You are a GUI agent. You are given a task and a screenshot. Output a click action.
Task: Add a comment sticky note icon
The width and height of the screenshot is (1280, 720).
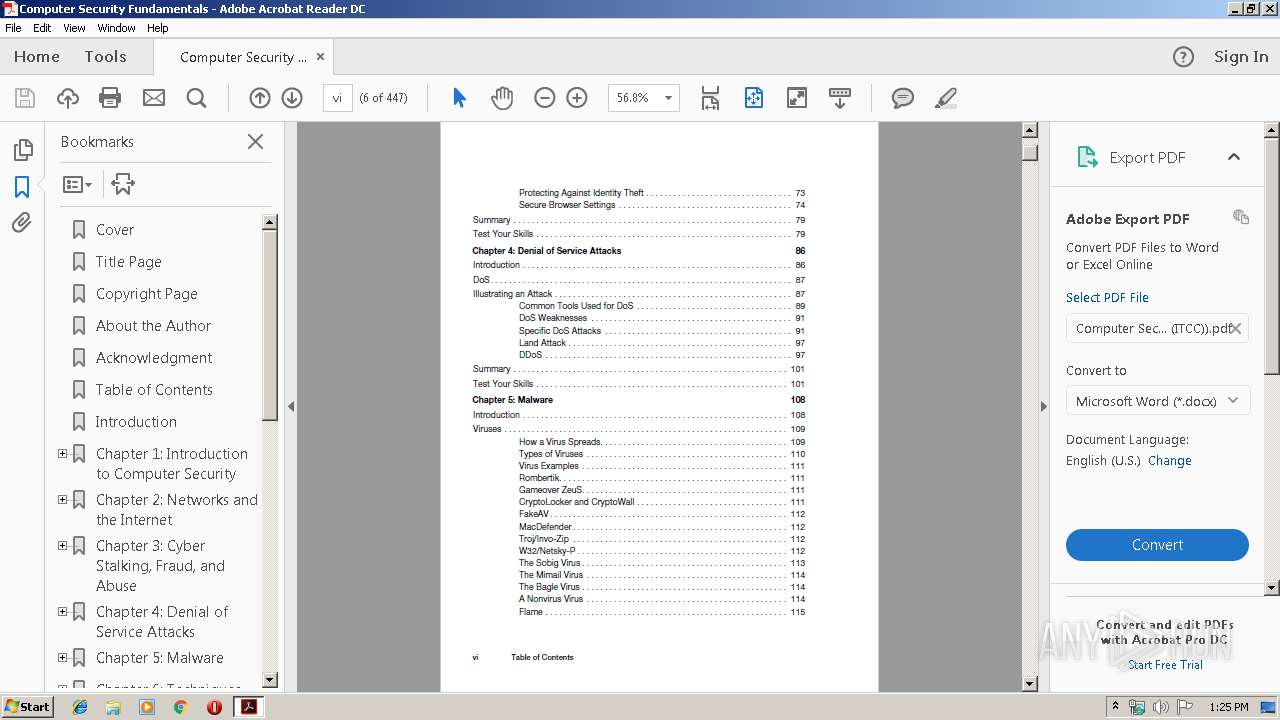(903, 98)
